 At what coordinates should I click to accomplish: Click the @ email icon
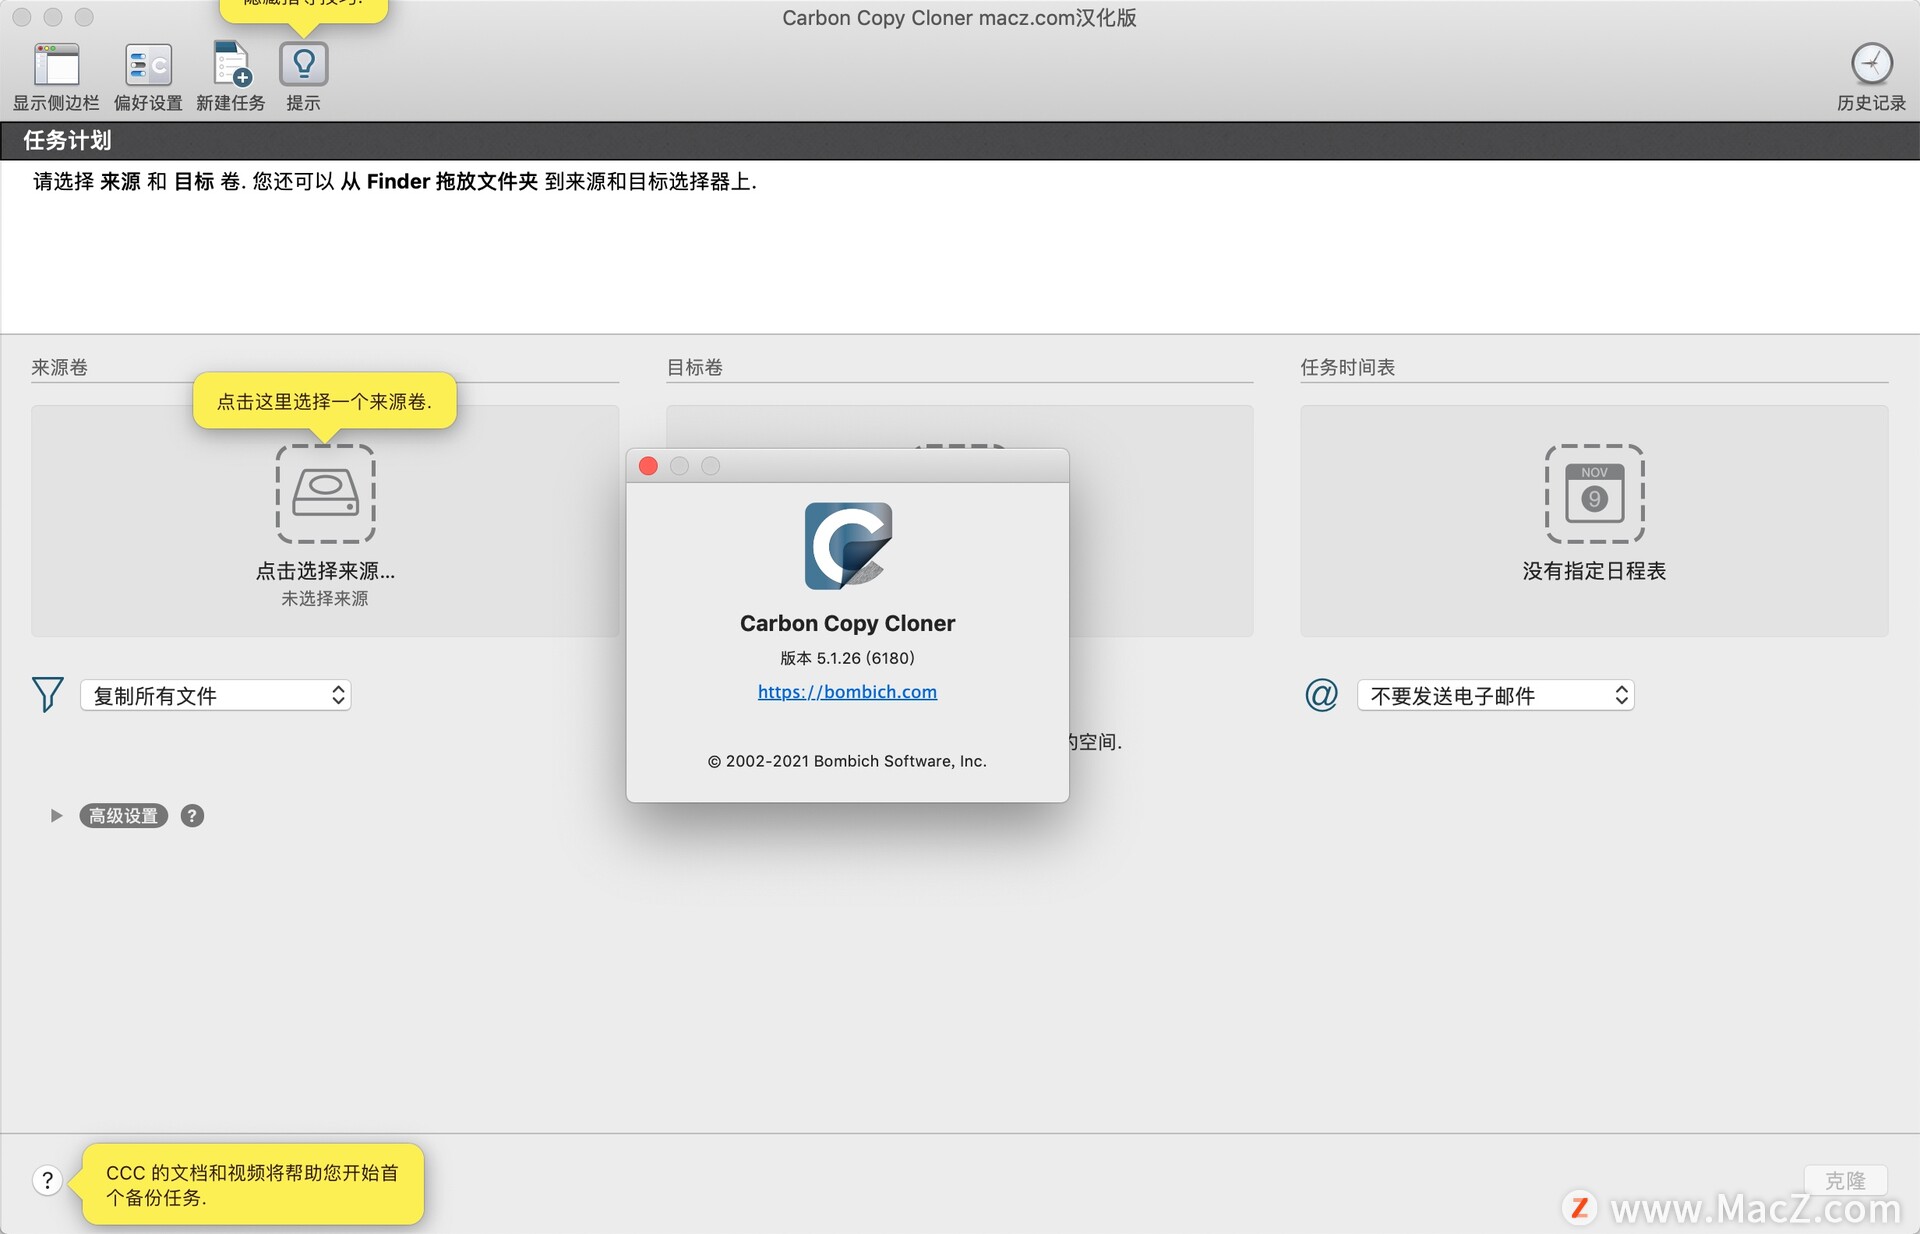click(1321, 694)
